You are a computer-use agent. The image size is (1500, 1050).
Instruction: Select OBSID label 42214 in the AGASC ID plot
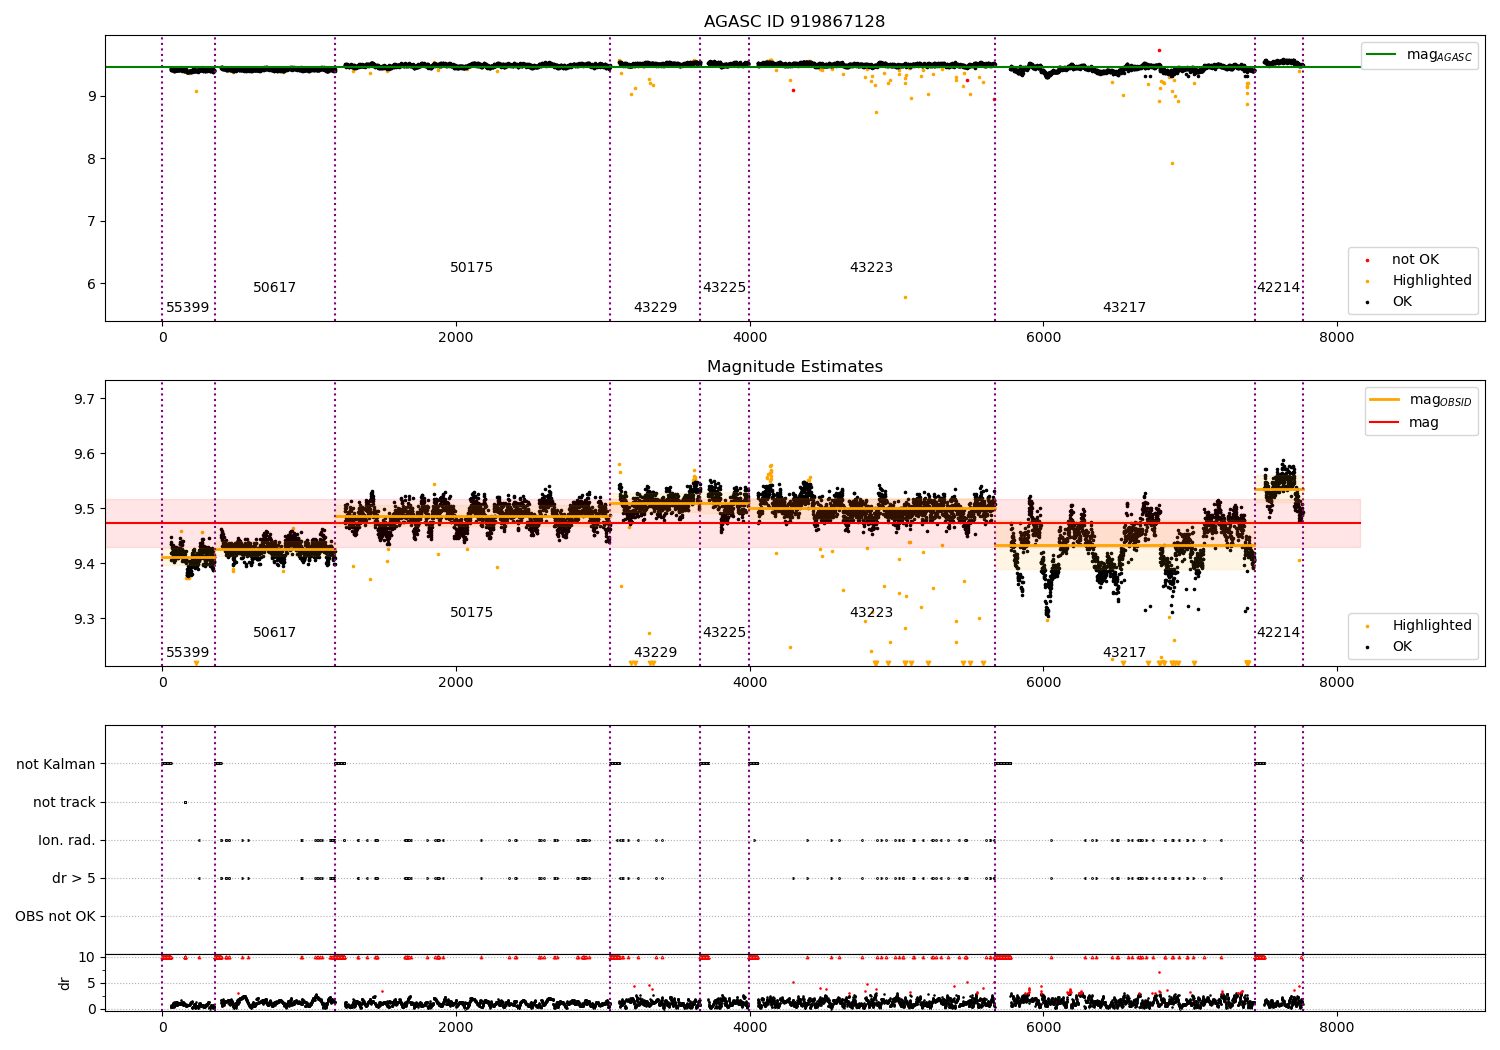coord(1278,288)
